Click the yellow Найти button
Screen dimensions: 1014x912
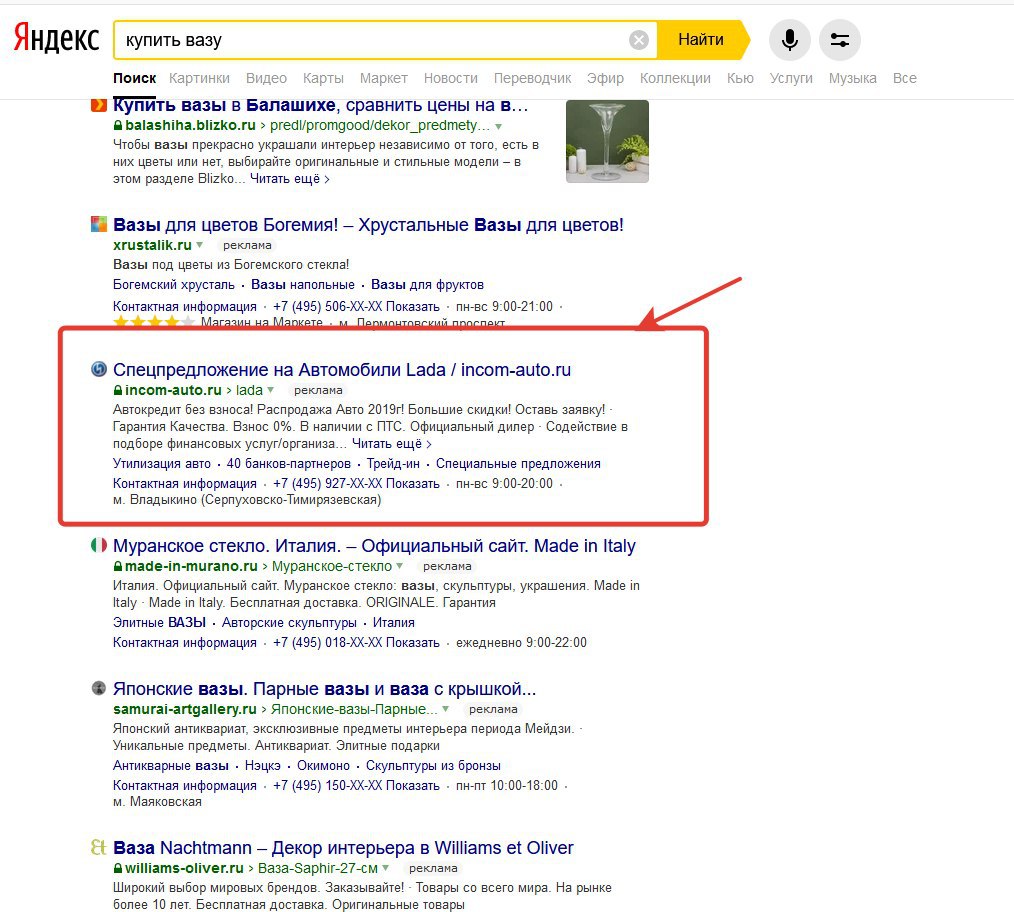[x=701, y=40]
